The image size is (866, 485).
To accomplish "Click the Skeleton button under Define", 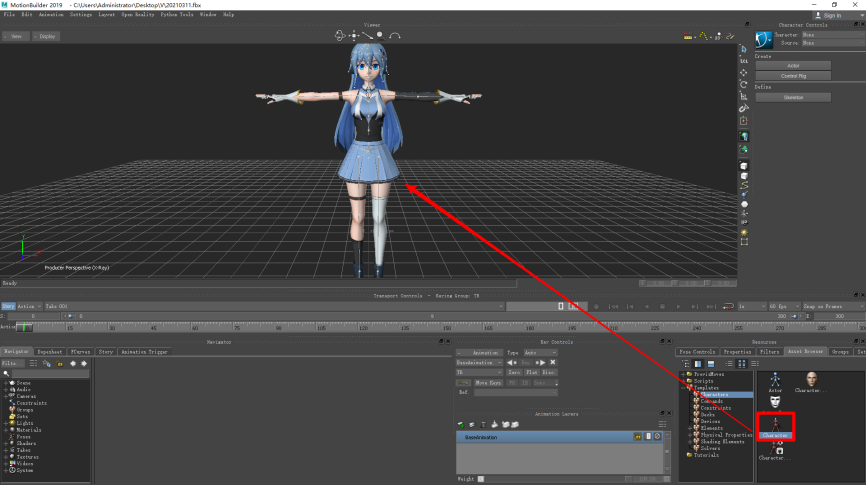I will point(793,97).
